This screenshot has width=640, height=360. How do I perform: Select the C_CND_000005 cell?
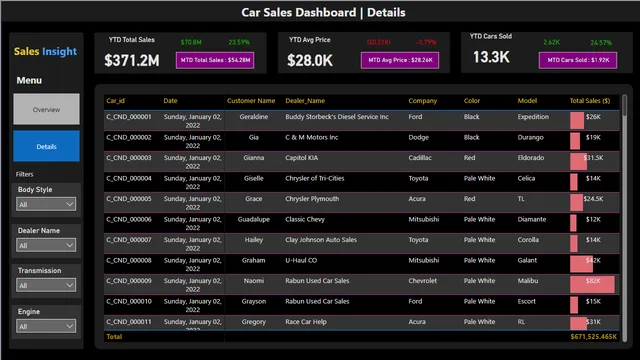[x=129, y=199]
